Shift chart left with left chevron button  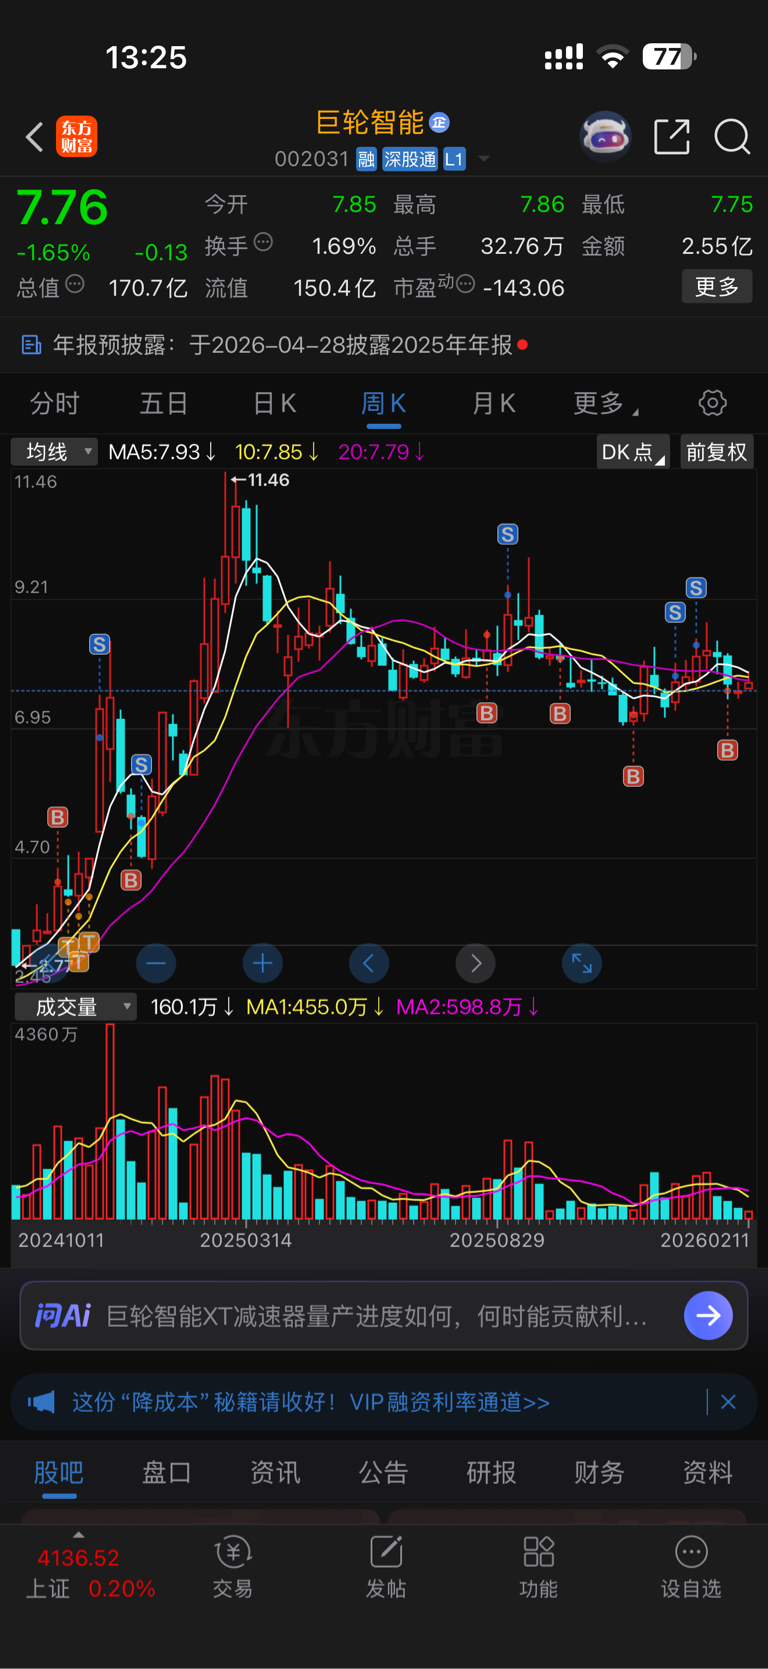[x=369, y=963]
